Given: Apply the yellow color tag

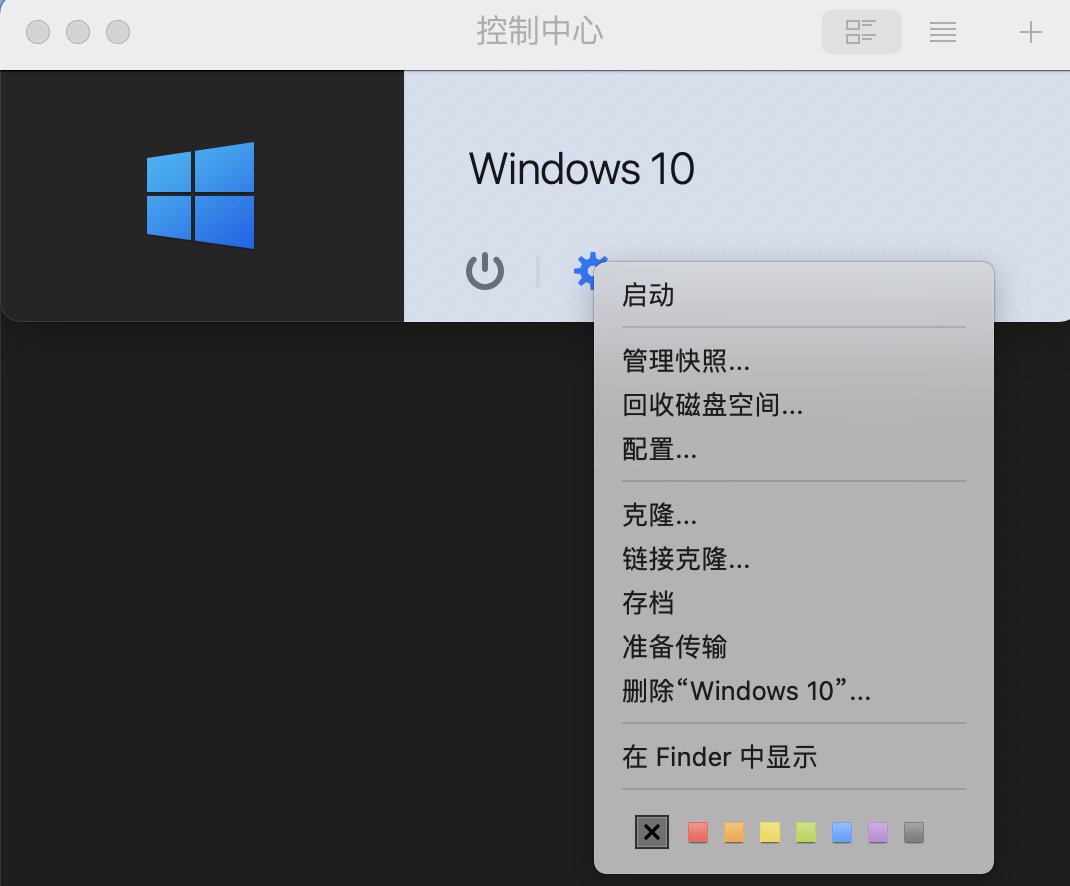Looking at the screenshot, I should tap(770, 832).
